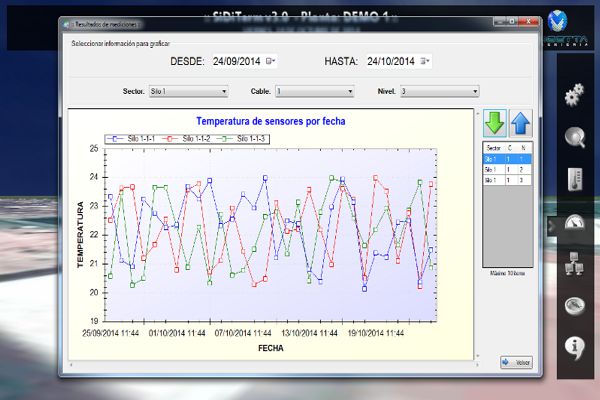The height and width of the screenshot is (400, 600).
Task: Click the sidebar collapse arrow on right panel
Action: 551,226
